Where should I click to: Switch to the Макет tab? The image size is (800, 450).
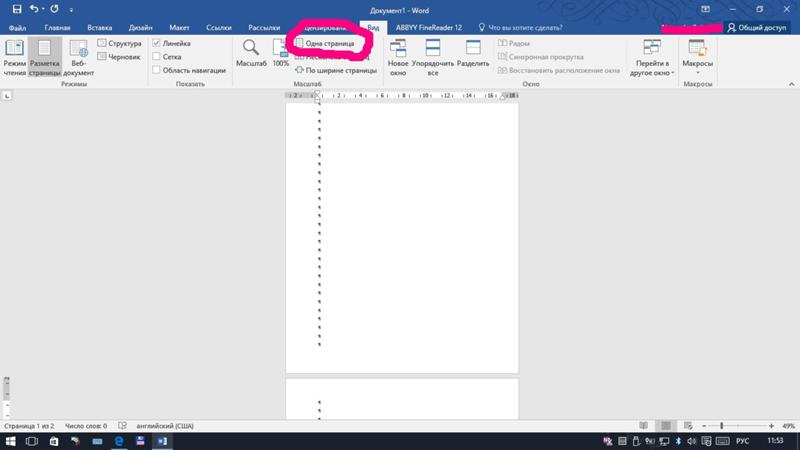pyautogui.click(x=179, y=28)
